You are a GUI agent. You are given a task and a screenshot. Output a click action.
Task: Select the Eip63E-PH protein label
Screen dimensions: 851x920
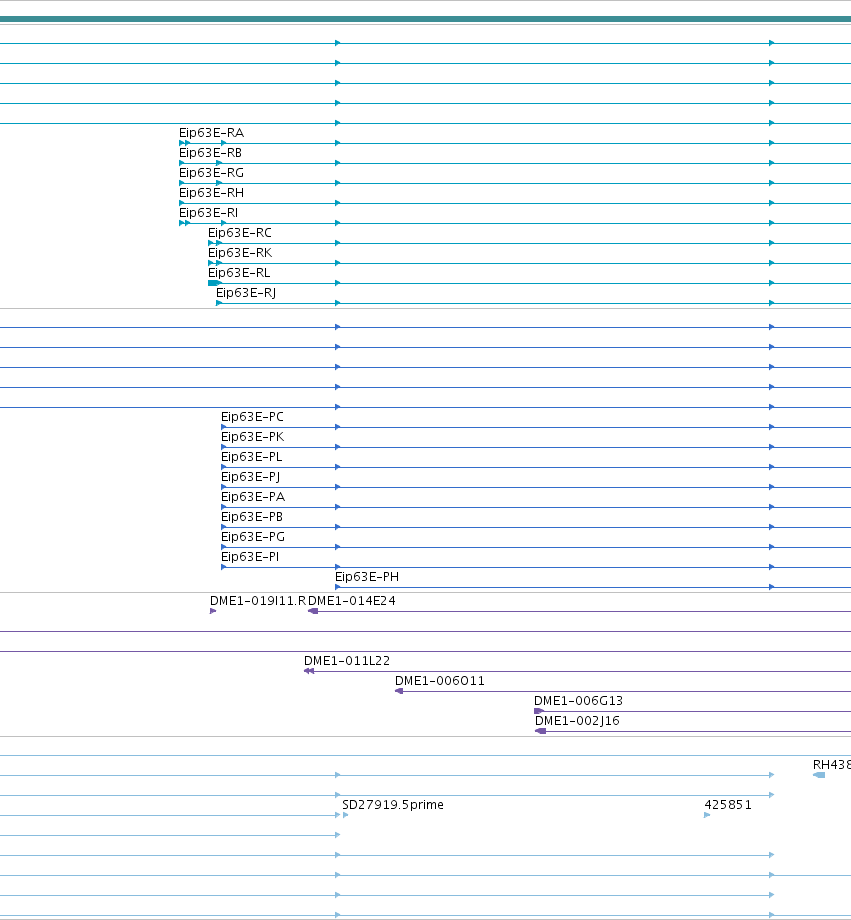pyautogui.click(x=367, y=577)
